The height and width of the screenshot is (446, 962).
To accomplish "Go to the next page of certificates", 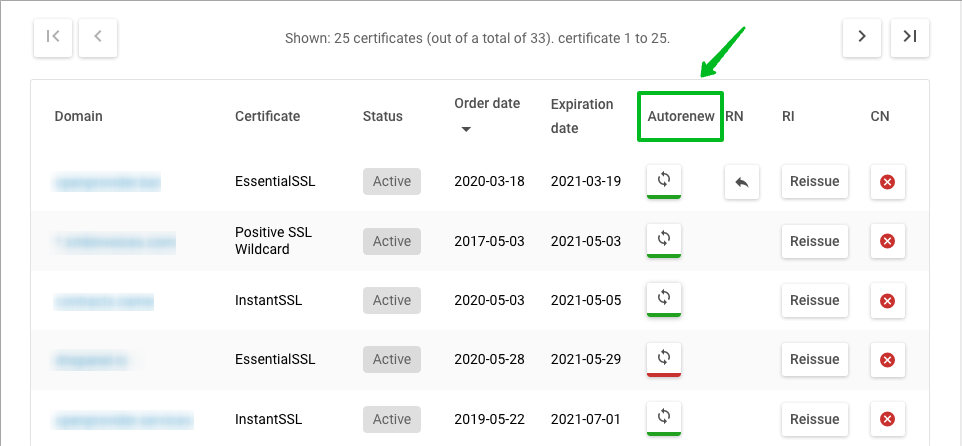I will (x=862, y=37).
